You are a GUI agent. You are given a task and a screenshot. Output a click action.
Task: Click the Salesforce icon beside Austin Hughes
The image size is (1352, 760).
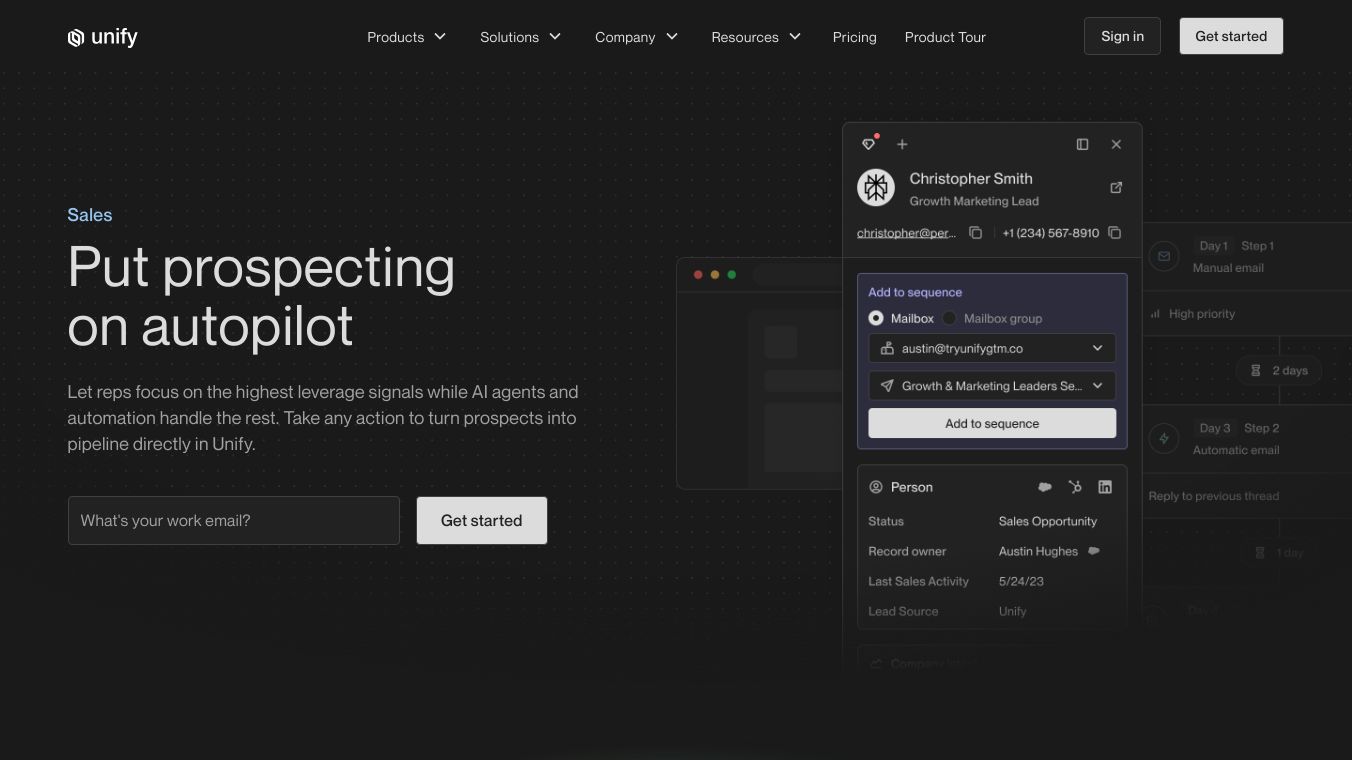tap(1094, 551)
